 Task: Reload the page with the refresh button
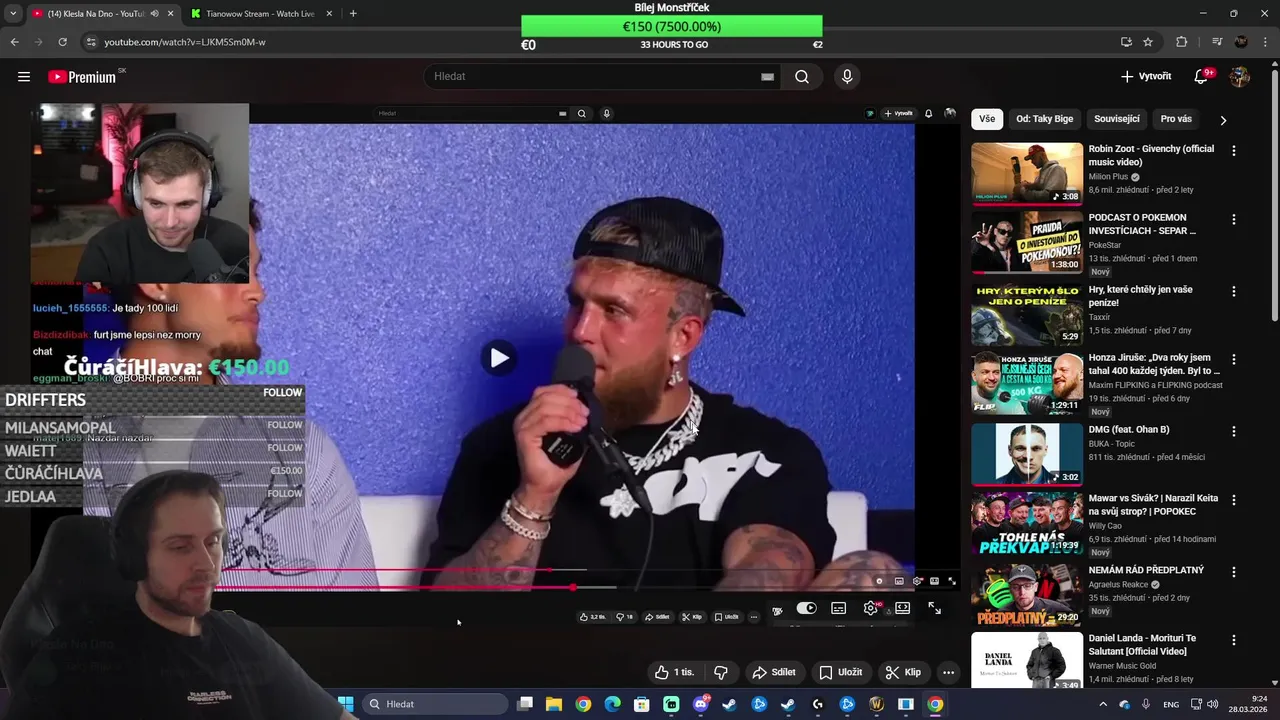pyautogui.click(x=62, y=42)
